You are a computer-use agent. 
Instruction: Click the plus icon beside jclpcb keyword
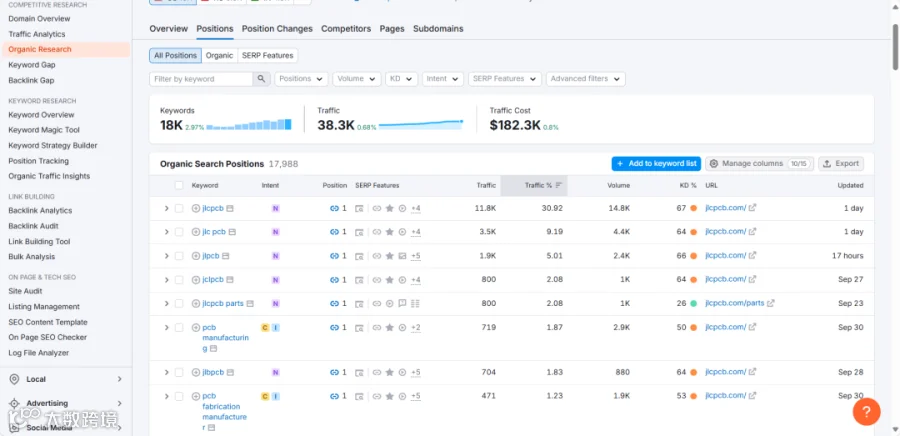tap(196, 279)
